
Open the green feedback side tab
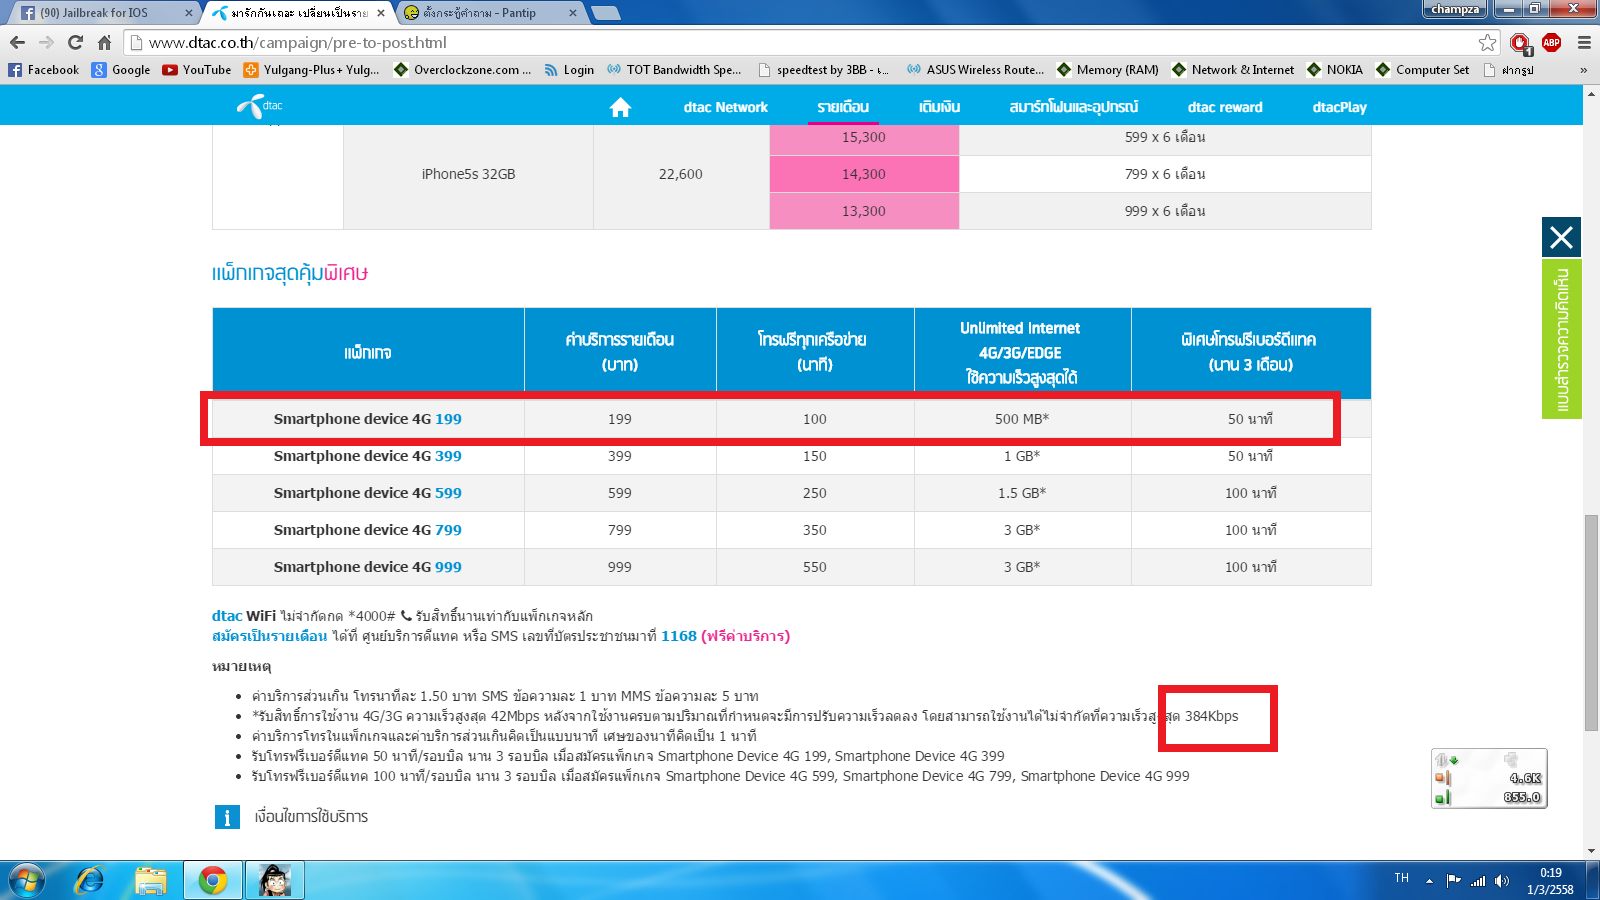(x=1561, y=339)
